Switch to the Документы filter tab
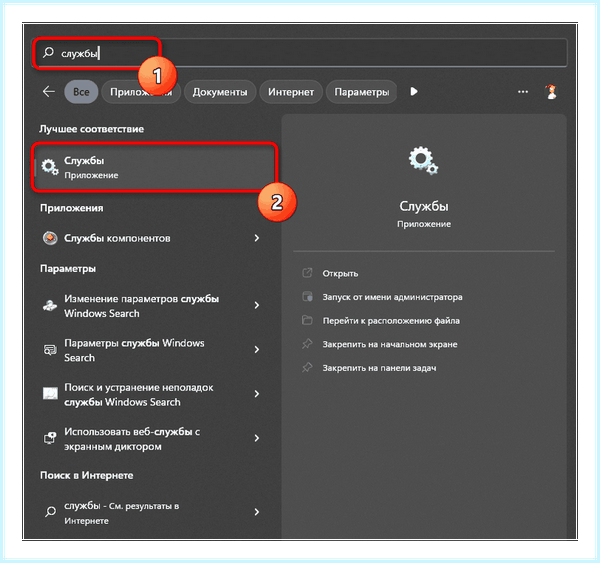This screenshot has height=563, width=600. coord(220,92)
